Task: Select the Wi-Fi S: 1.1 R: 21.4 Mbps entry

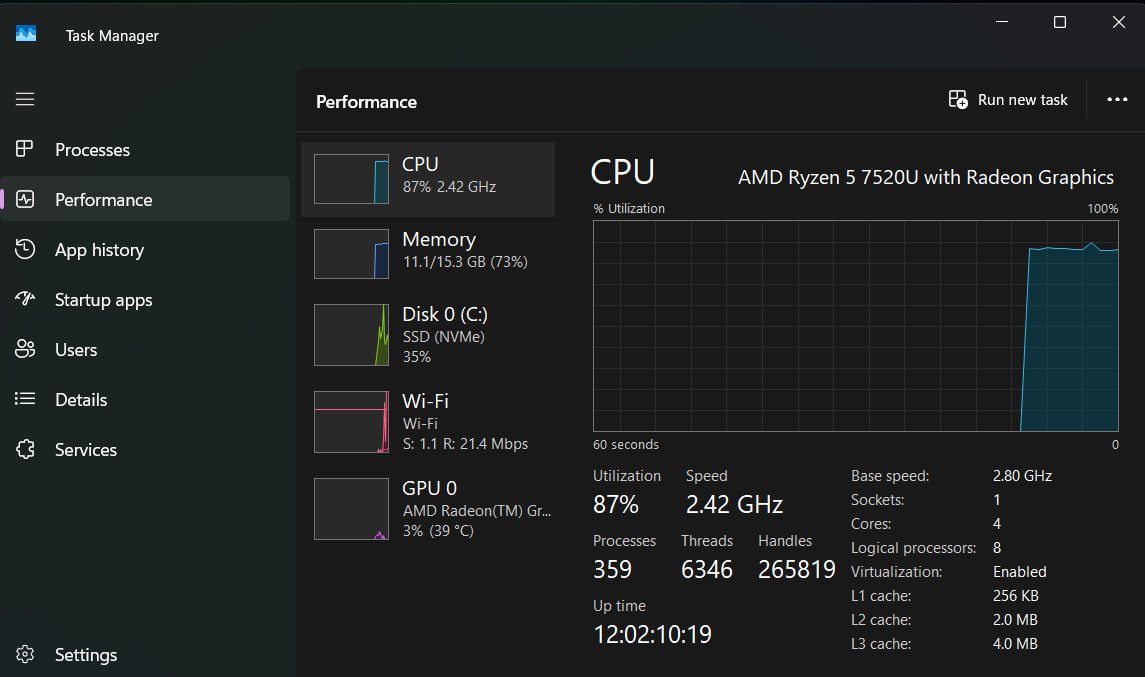Action: (x=428, y=422)
